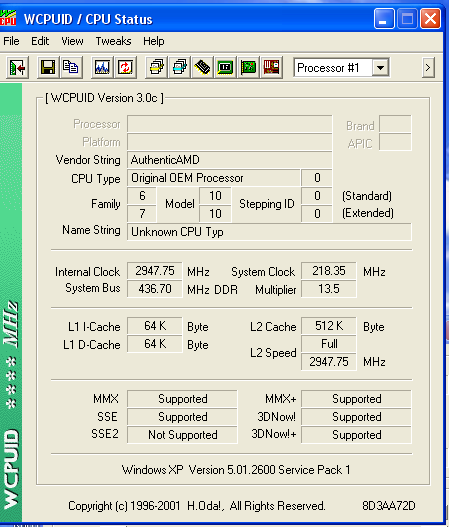Click the extended Model value 10

tap(215, 214)
